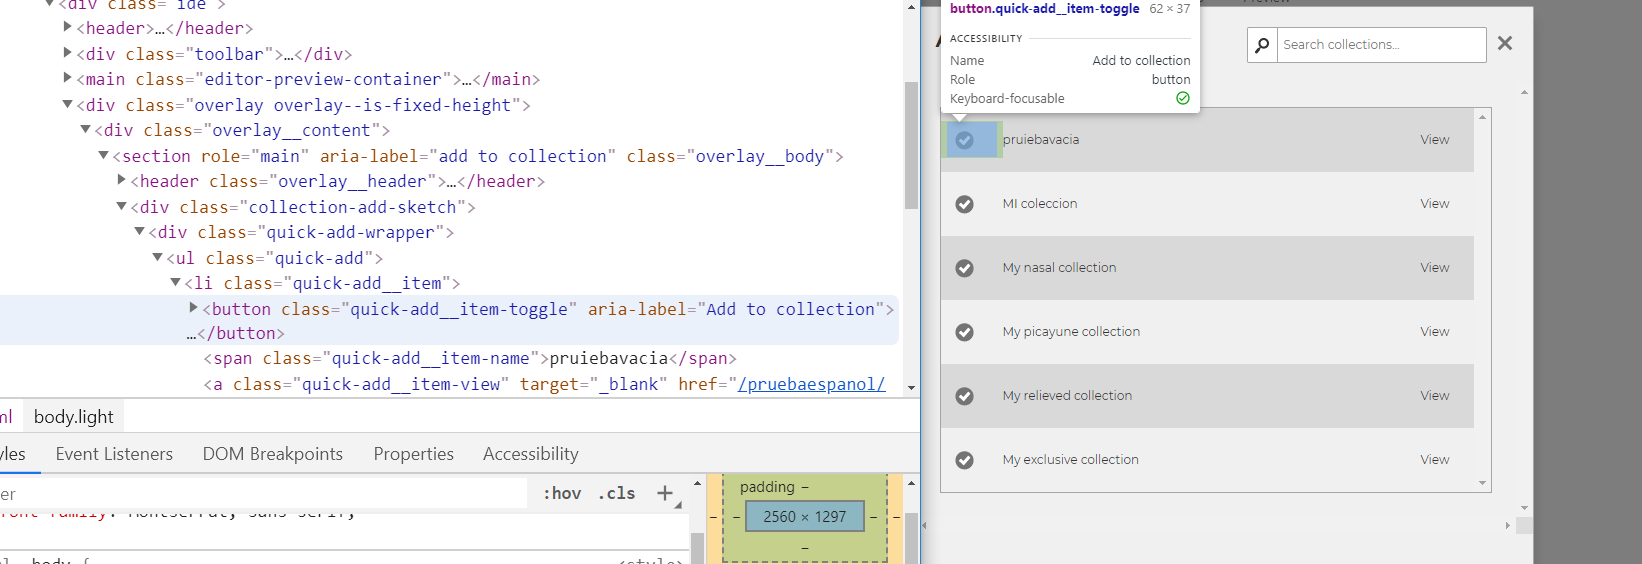
Task: Expand the editor-preview-container main node
Action: pyautogui.click(x=67, y=77)
